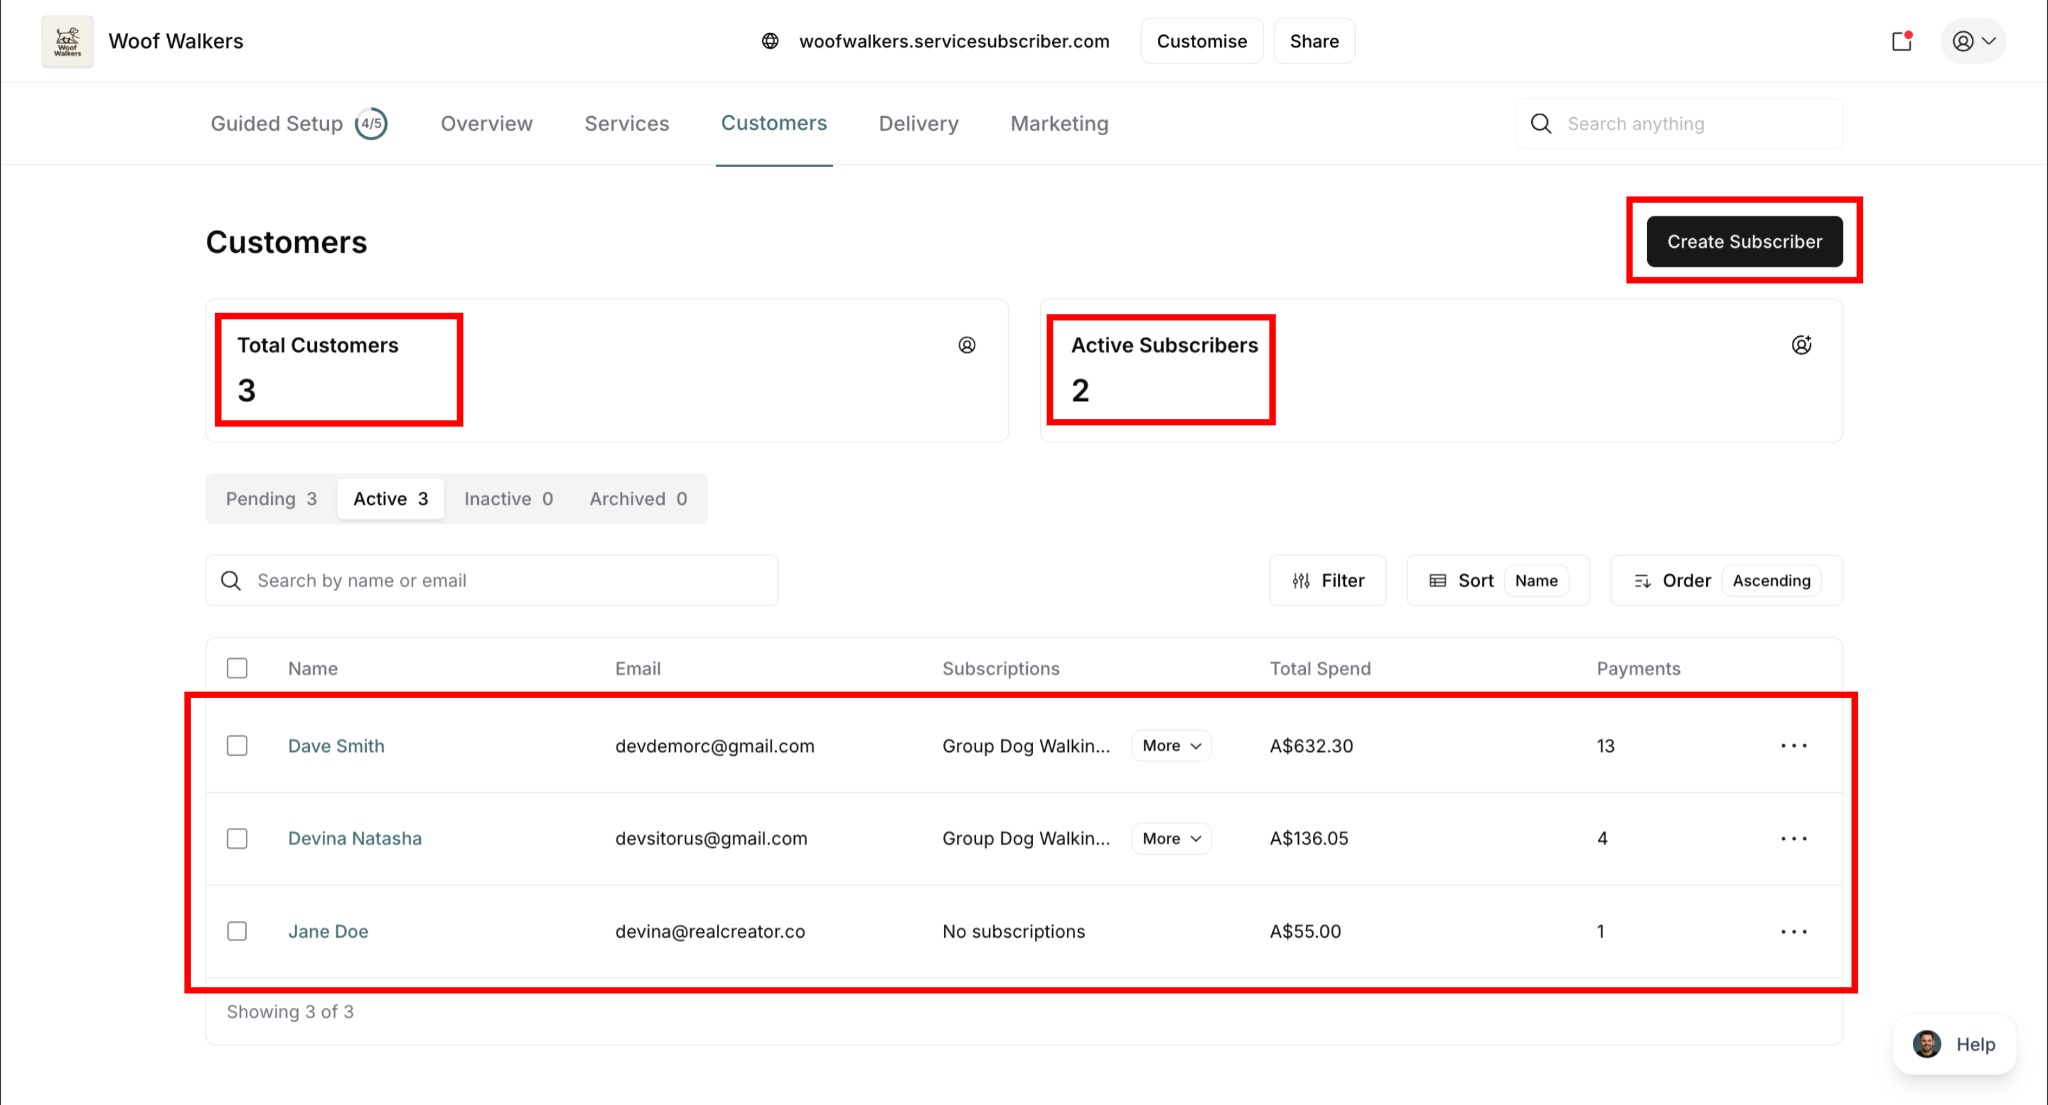The height and width of the screenshot is (1105, 2048).
Task: Click the Woof Walkers logo icon
Action: (67, 41)
